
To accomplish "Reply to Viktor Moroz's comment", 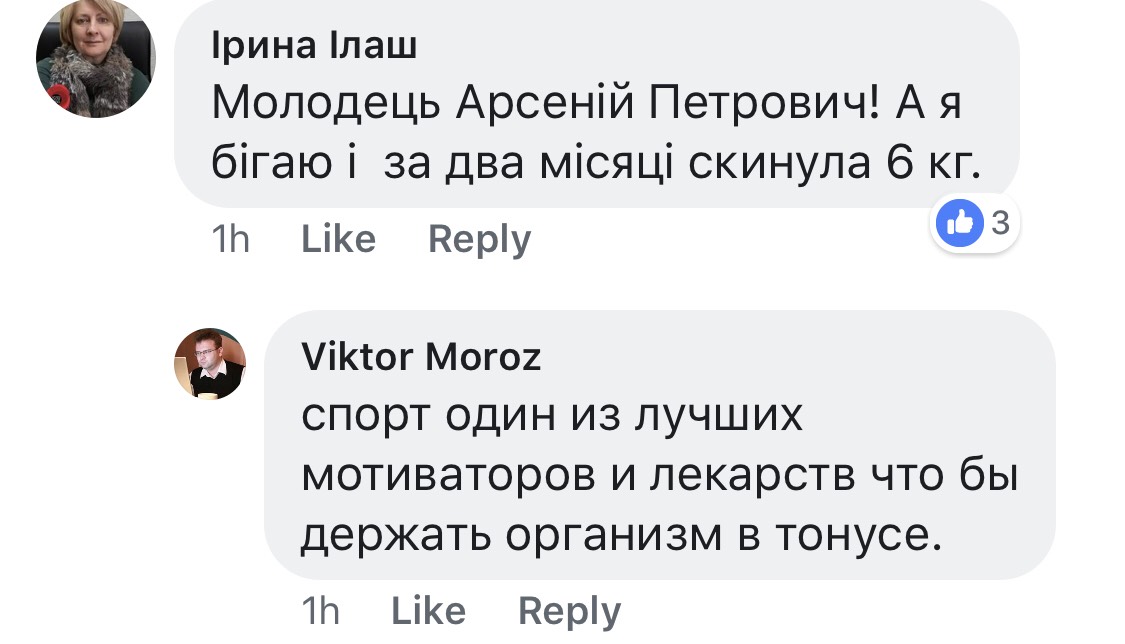I will [569, 611].
